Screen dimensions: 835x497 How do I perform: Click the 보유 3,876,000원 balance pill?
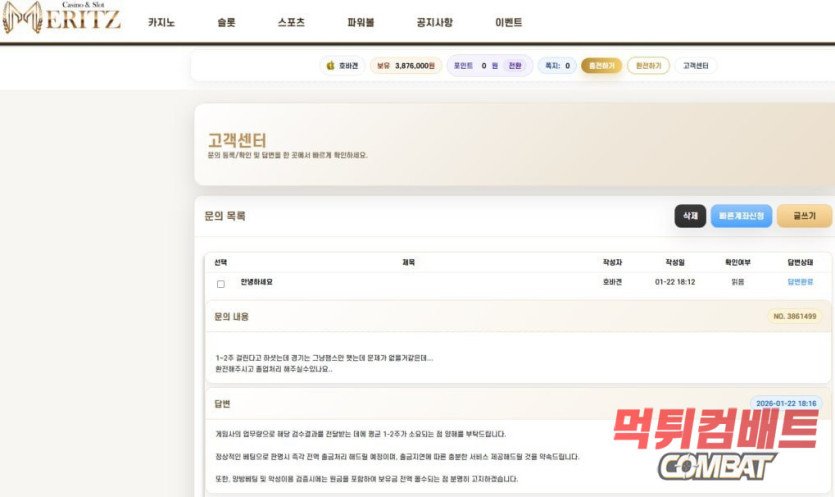(x=406, y=66)
